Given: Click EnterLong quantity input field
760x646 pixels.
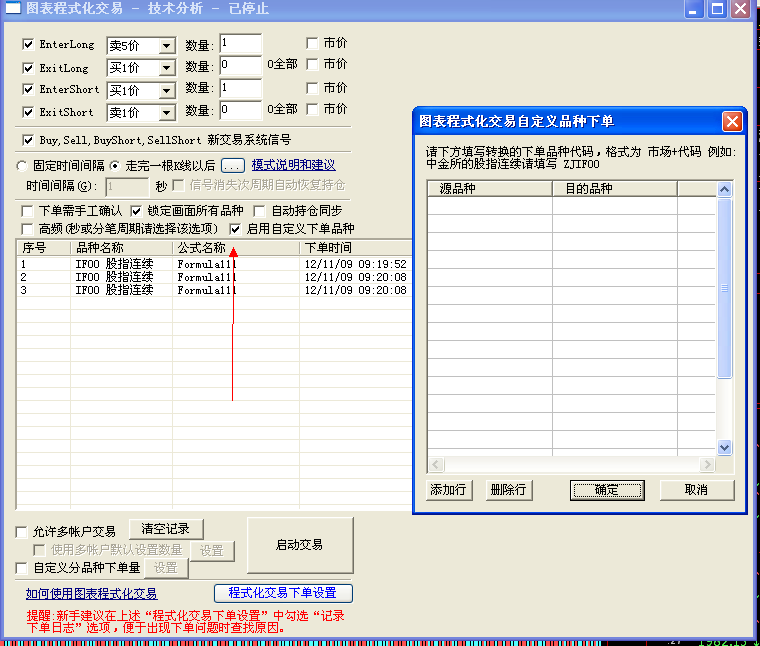Looking at the screenshot, I should tap(240, 44).
